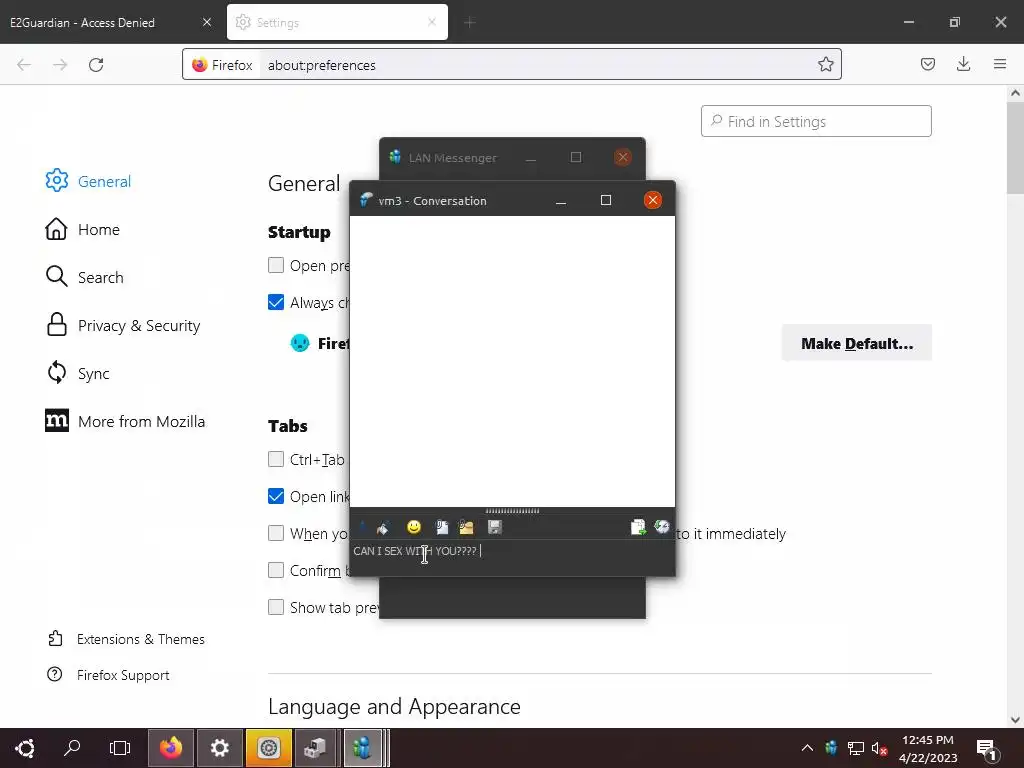Click the send folder paperclip icon
This screenshot has height=768, width=1024.
(466, 527)
